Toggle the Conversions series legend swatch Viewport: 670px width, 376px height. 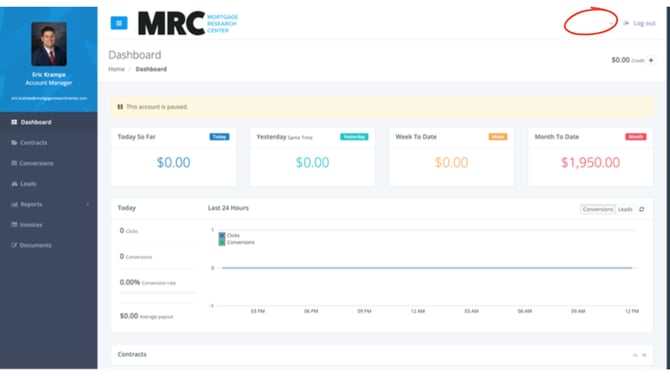[222, 242]
